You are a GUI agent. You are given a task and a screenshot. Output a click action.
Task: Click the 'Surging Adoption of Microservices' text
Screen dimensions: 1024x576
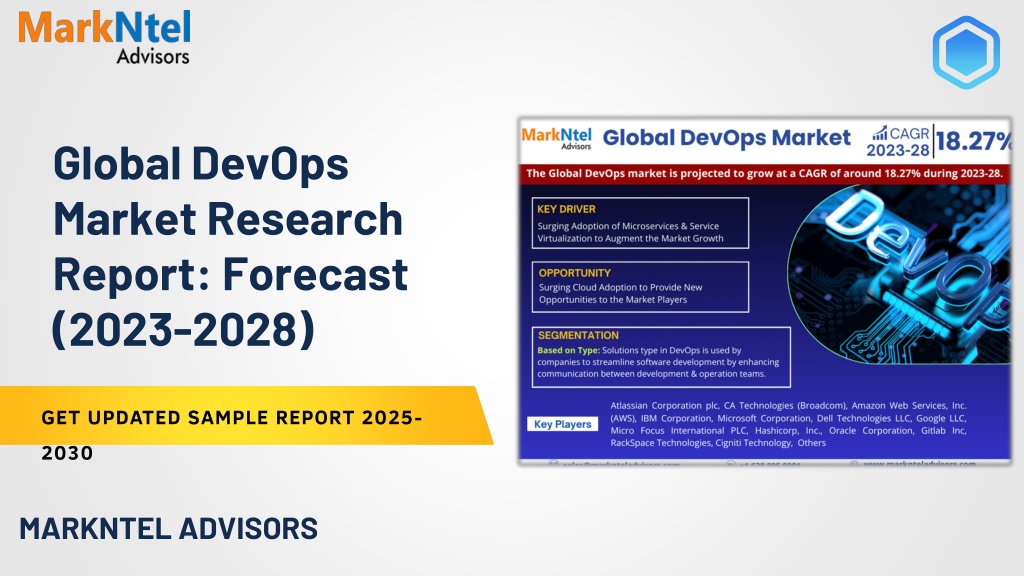click(630, 232)
